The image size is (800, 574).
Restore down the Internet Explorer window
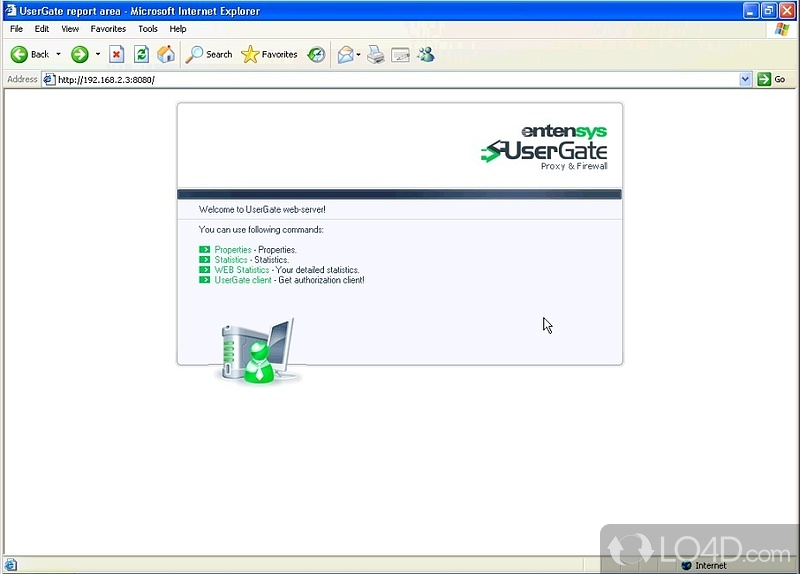coord(769,11)
